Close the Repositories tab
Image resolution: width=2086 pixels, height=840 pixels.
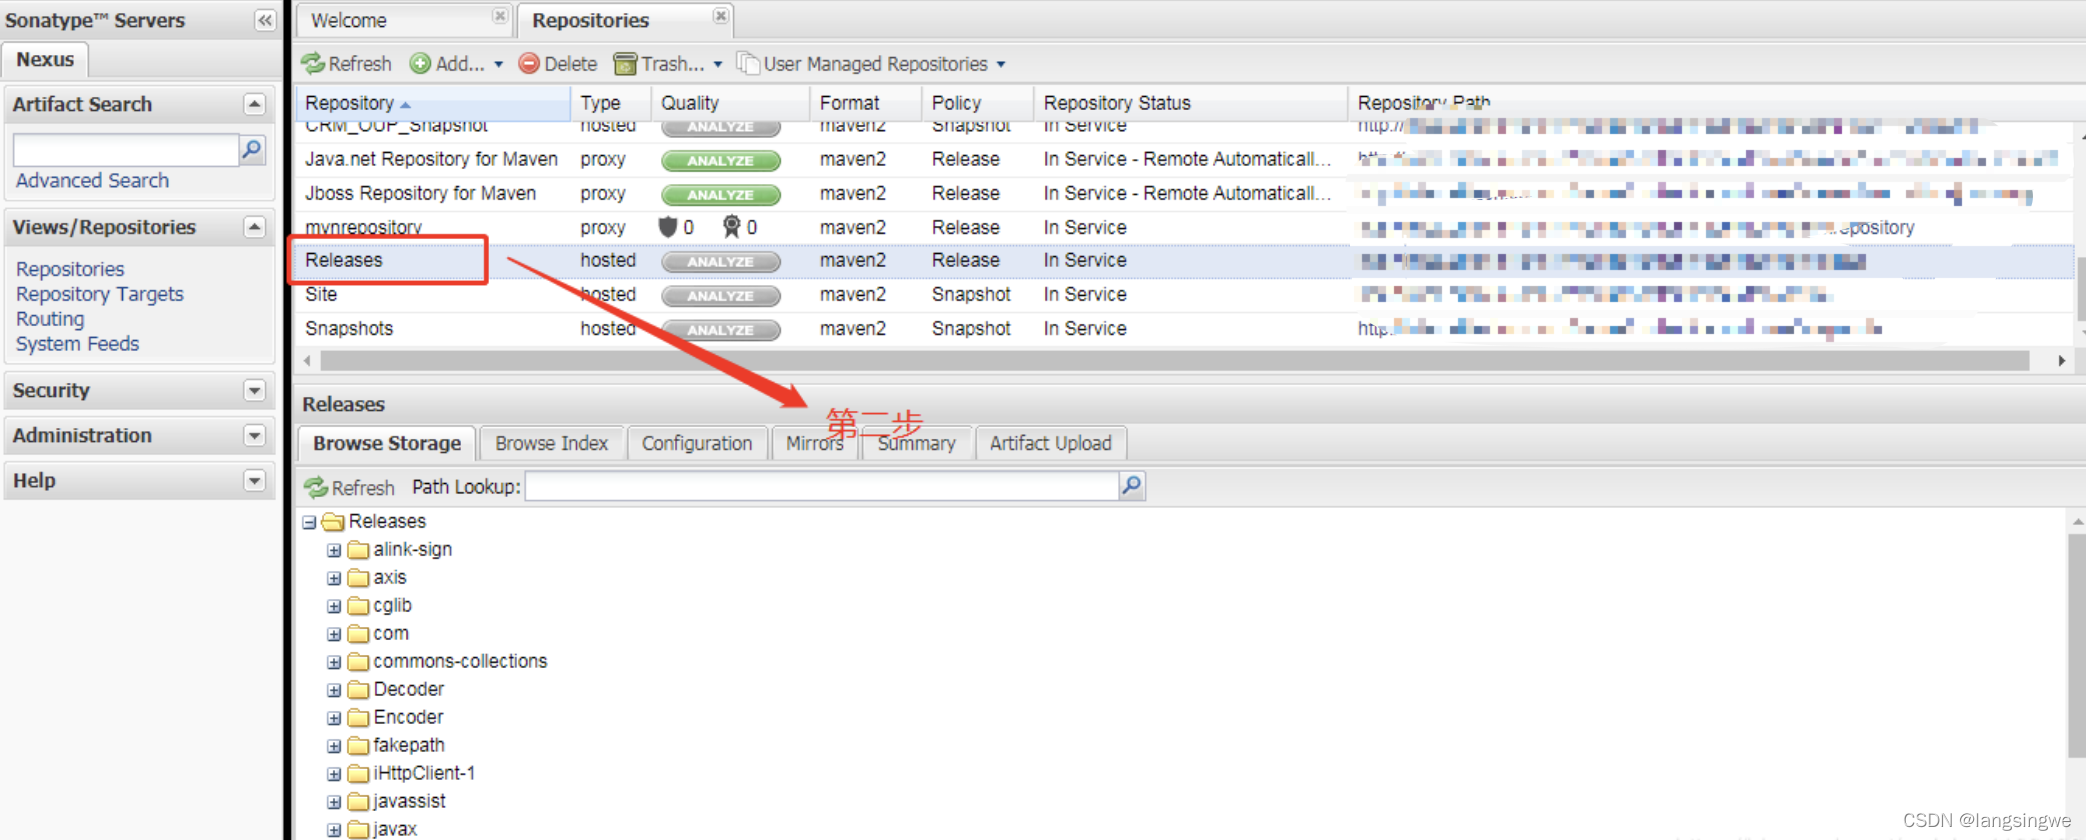[720, 16]
